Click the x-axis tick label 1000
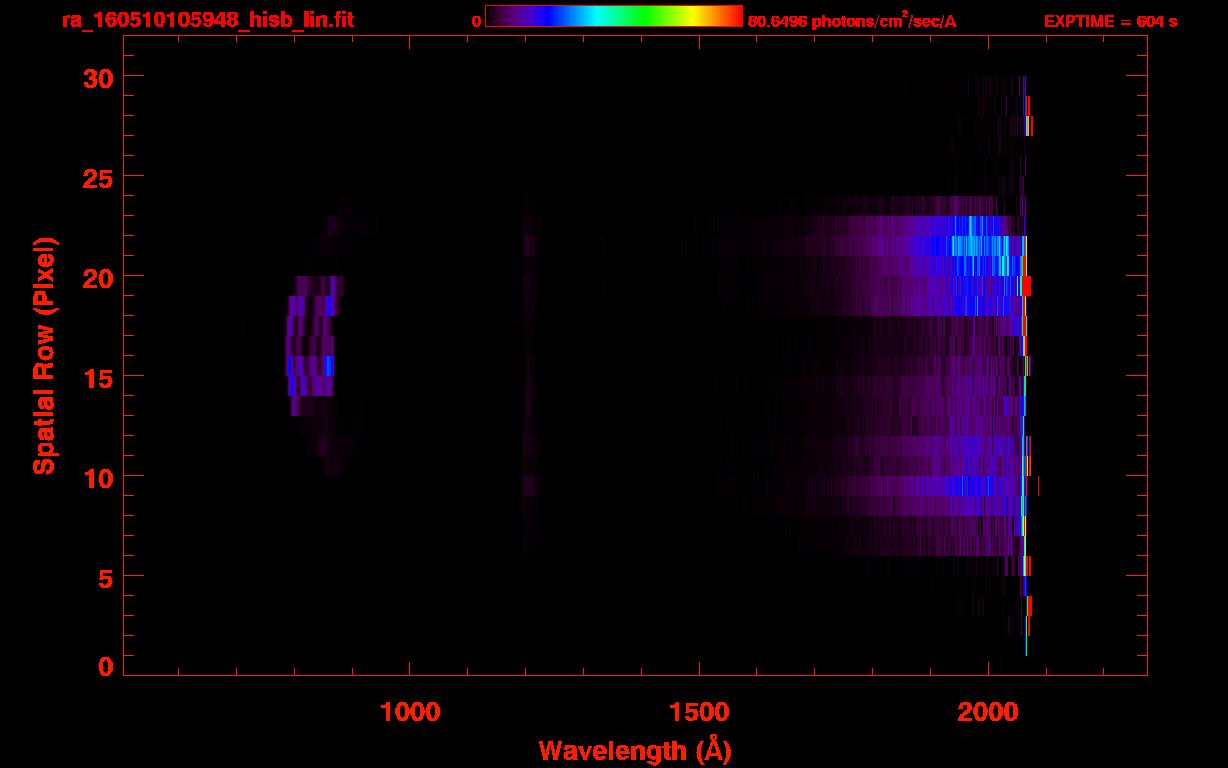Viewport: 1228px width, 768px height. click(x=410, y=711)
